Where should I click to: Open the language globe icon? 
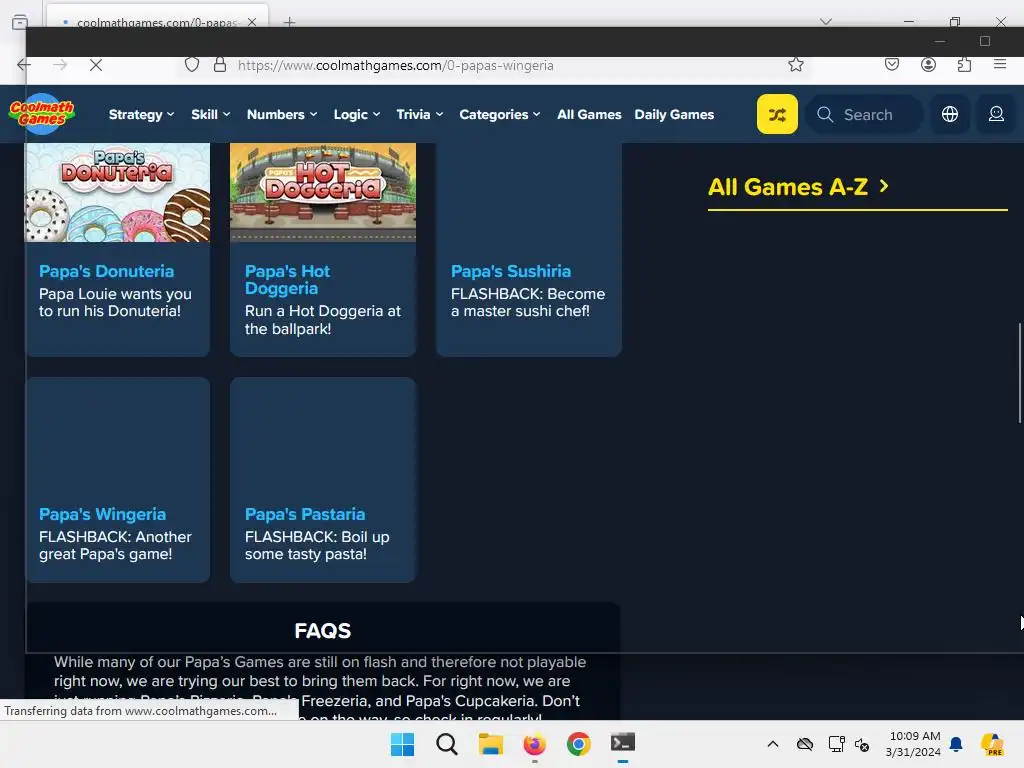click(950, 114)
